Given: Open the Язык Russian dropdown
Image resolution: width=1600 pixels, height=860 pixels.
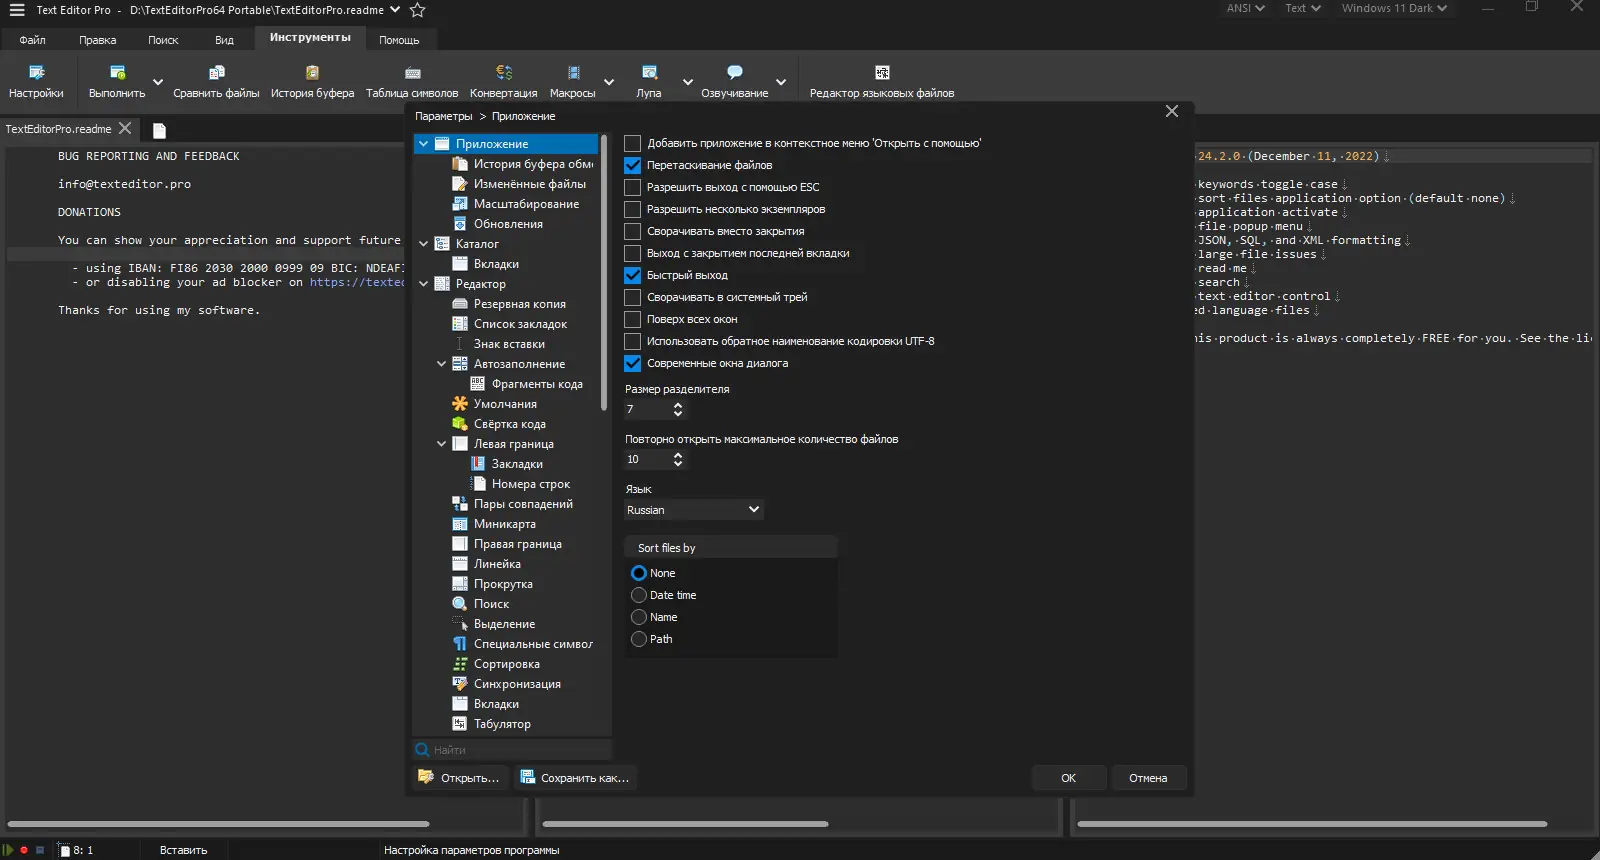Looking at the screenshot, I should (x=694, y=510).
